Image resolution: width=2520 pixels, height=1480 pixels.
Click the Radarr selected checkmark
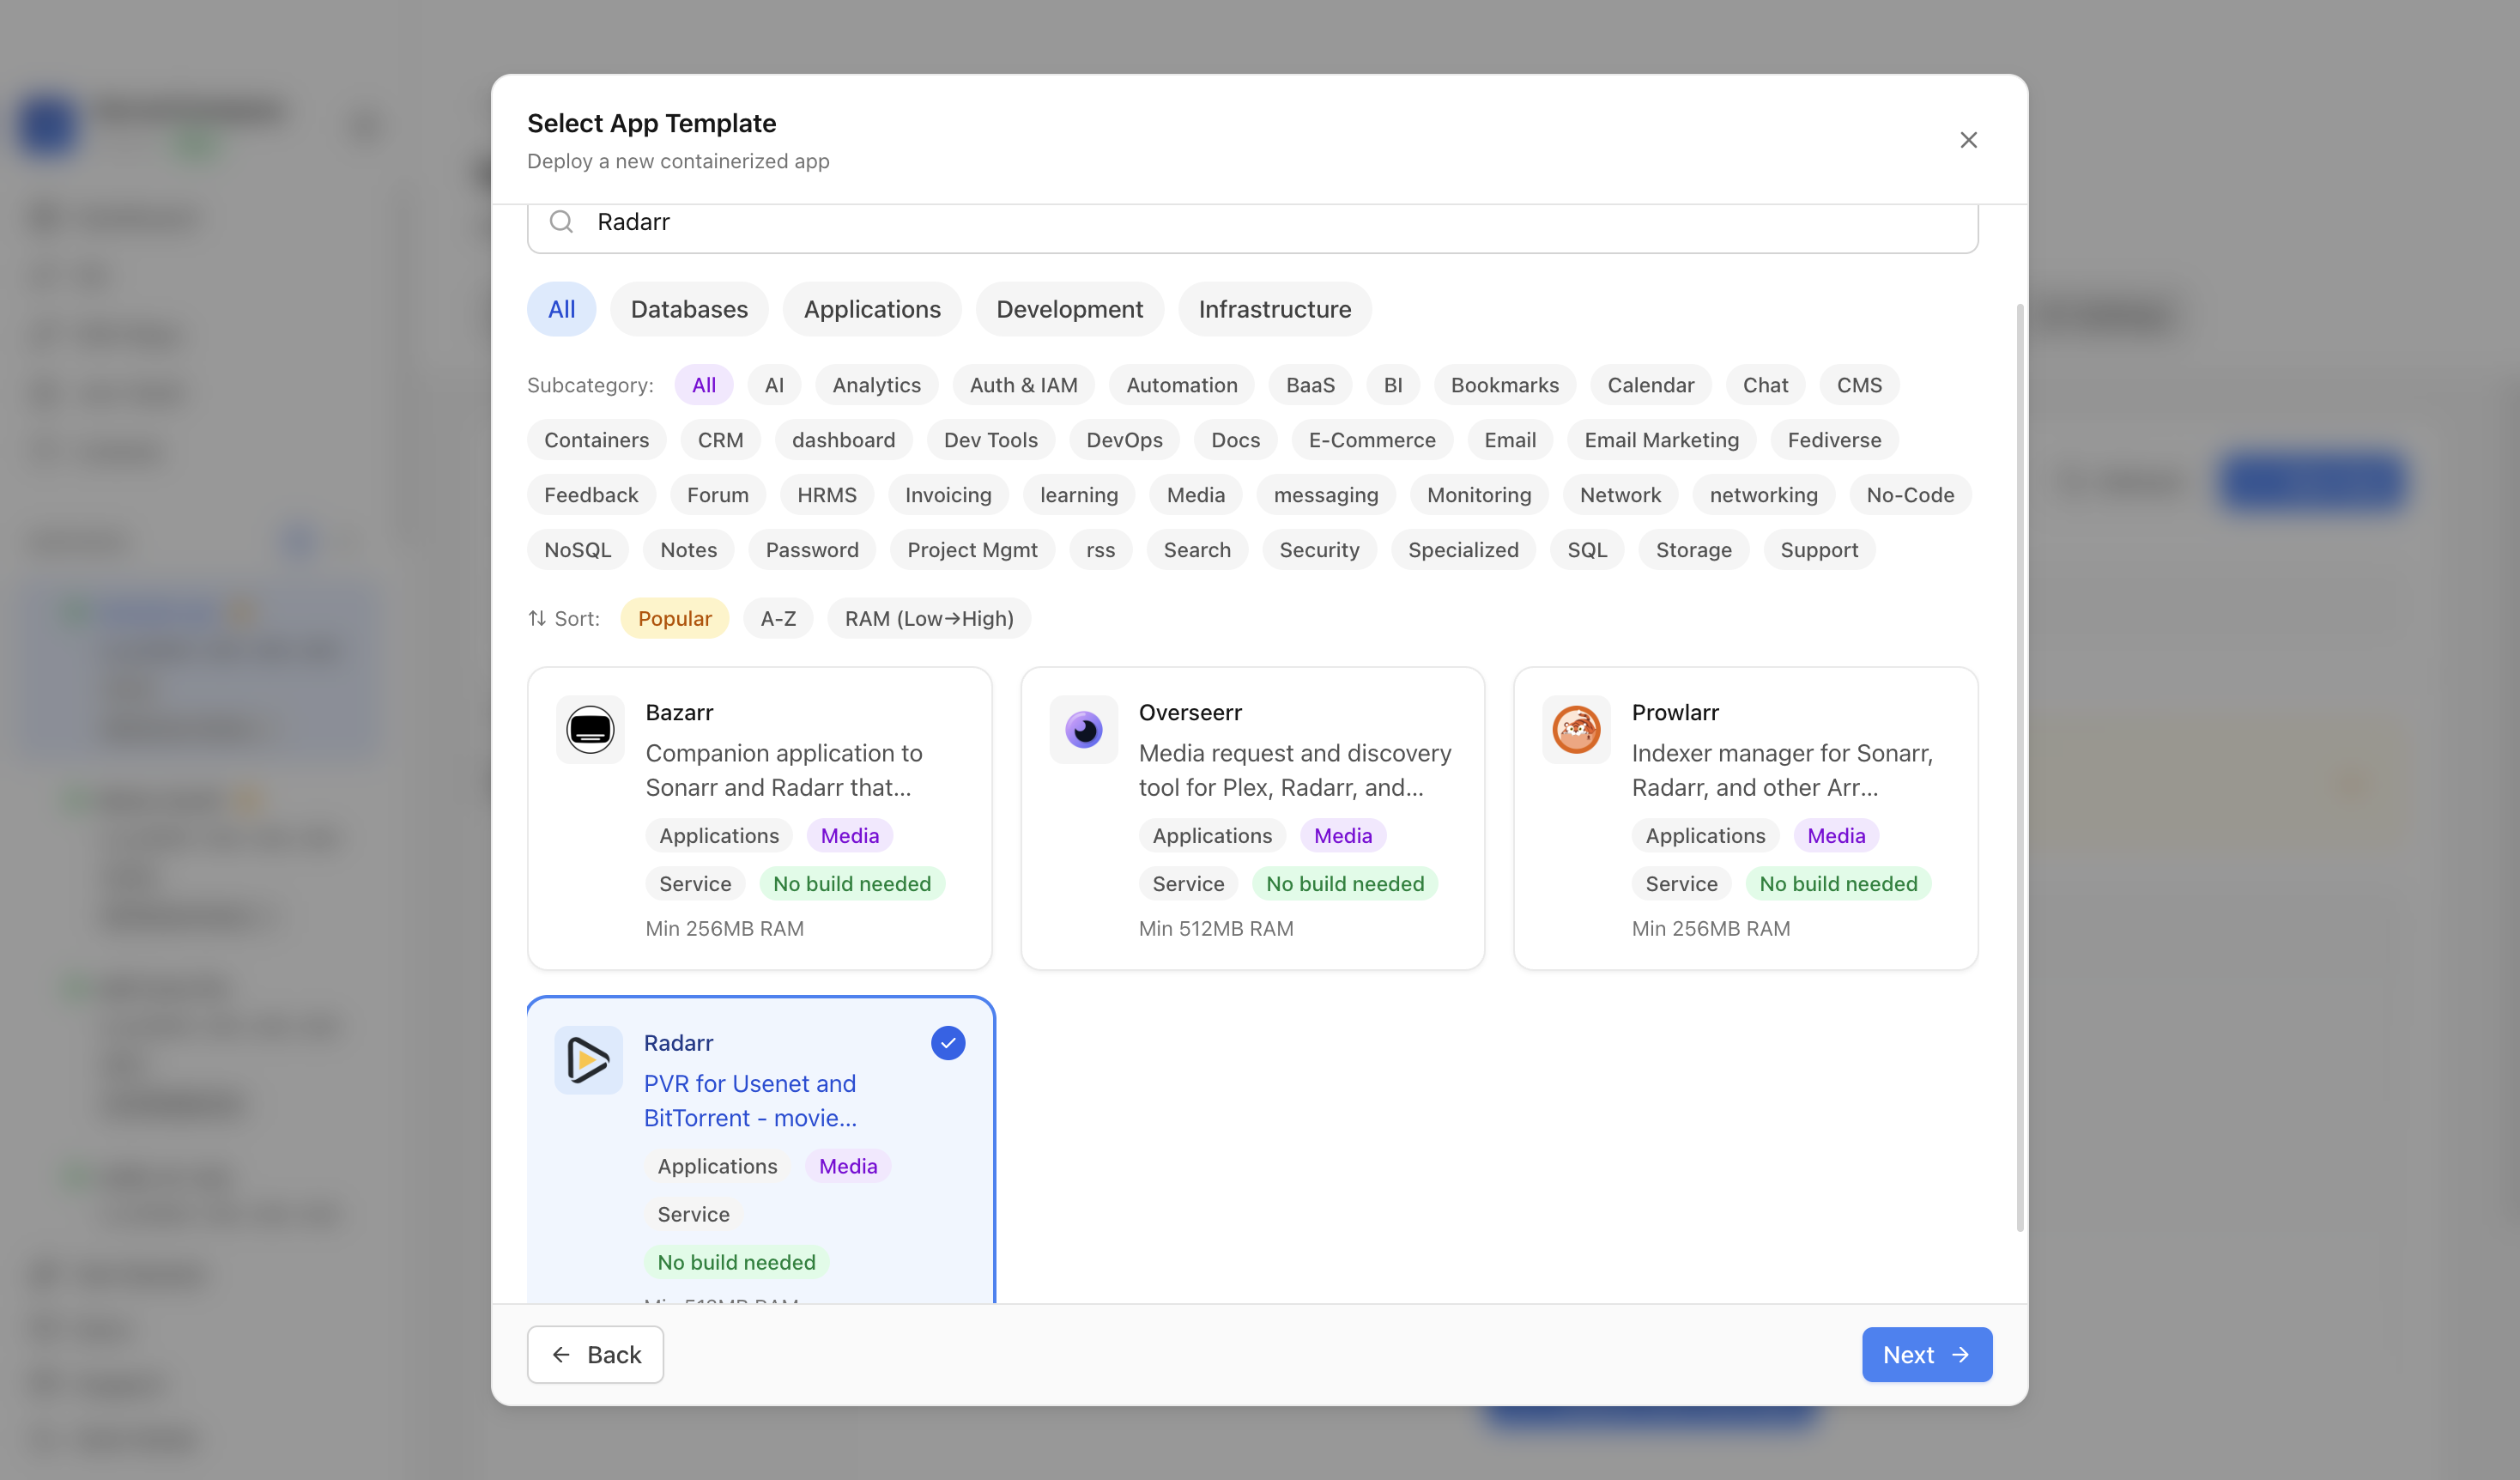click(x=947, y=1043)
